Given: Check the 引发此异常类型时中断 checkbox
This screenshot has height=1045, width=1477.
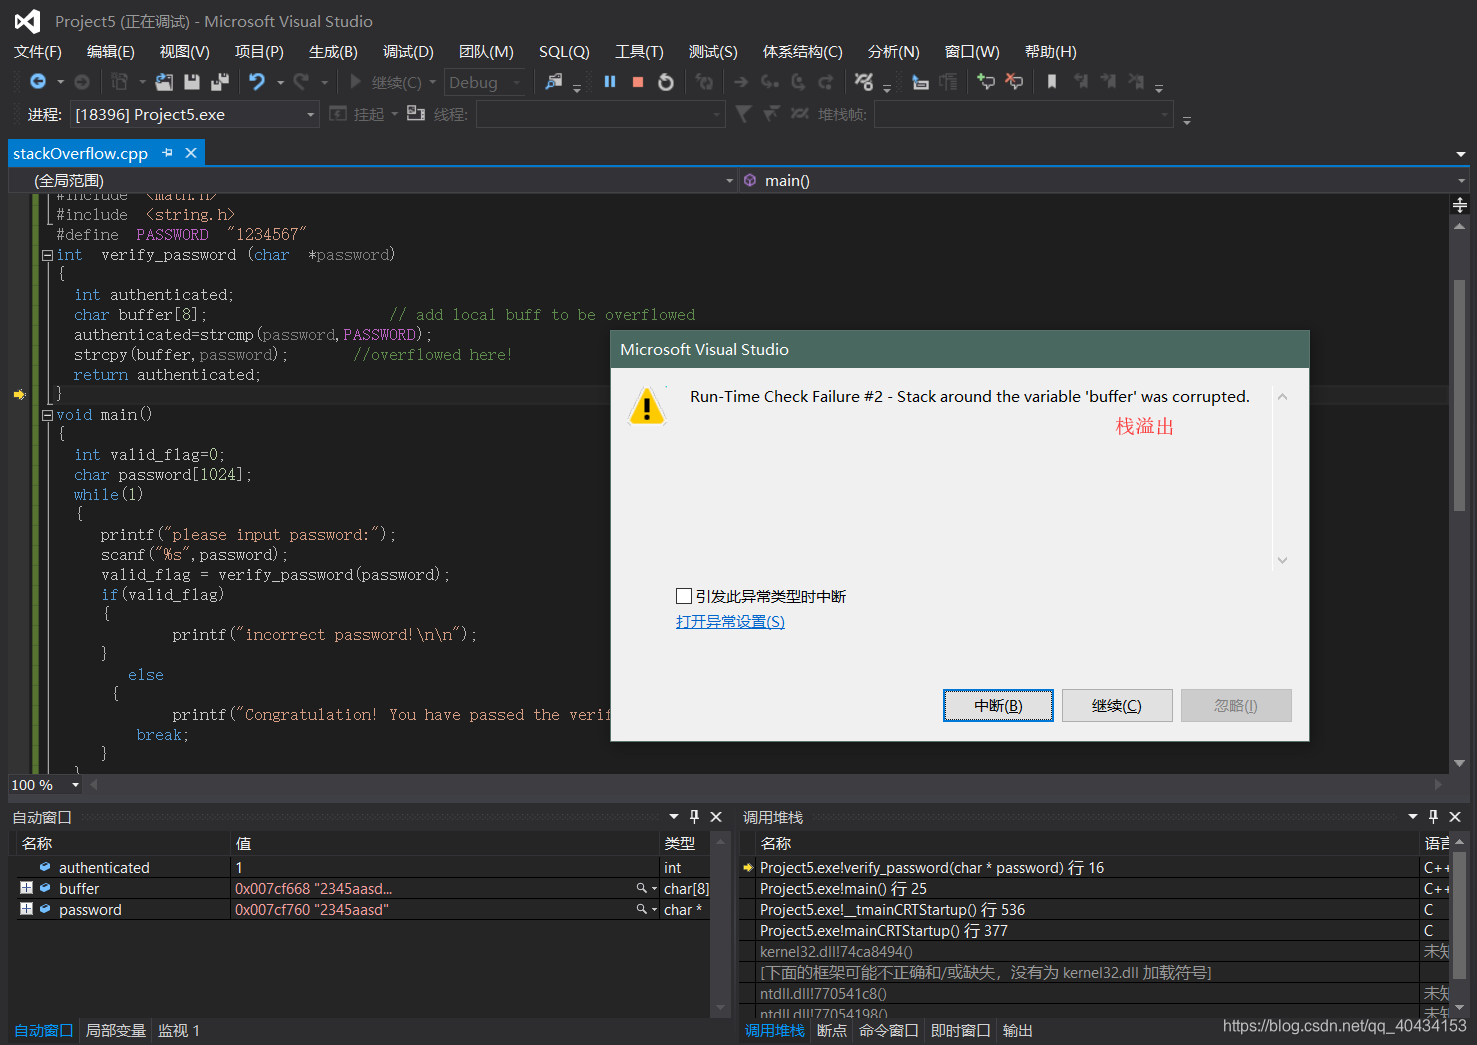Looking at the screenshot, I should coord(684,596).
